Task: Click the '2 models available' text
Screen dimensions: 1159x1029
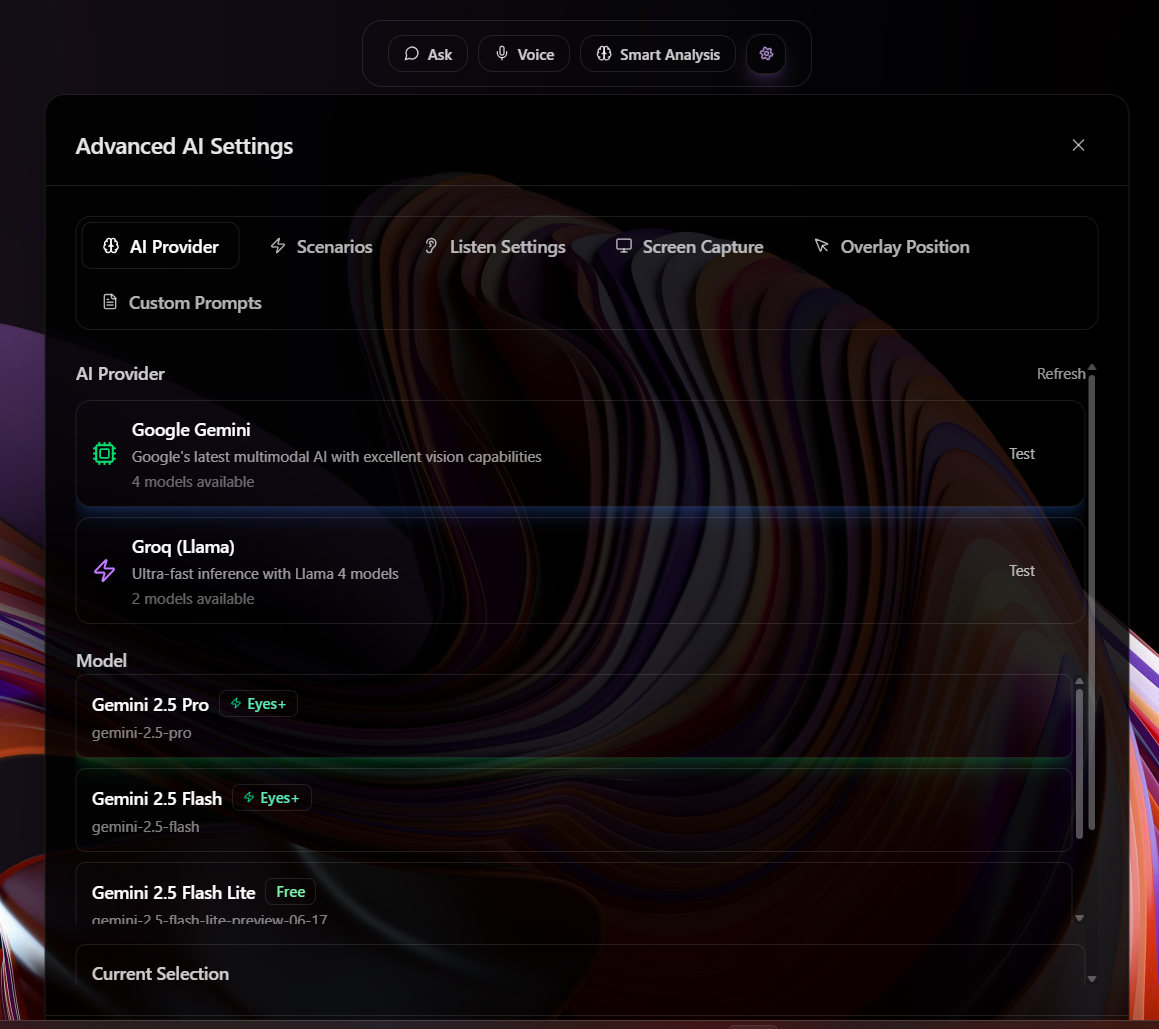Action: coord(193,598)
